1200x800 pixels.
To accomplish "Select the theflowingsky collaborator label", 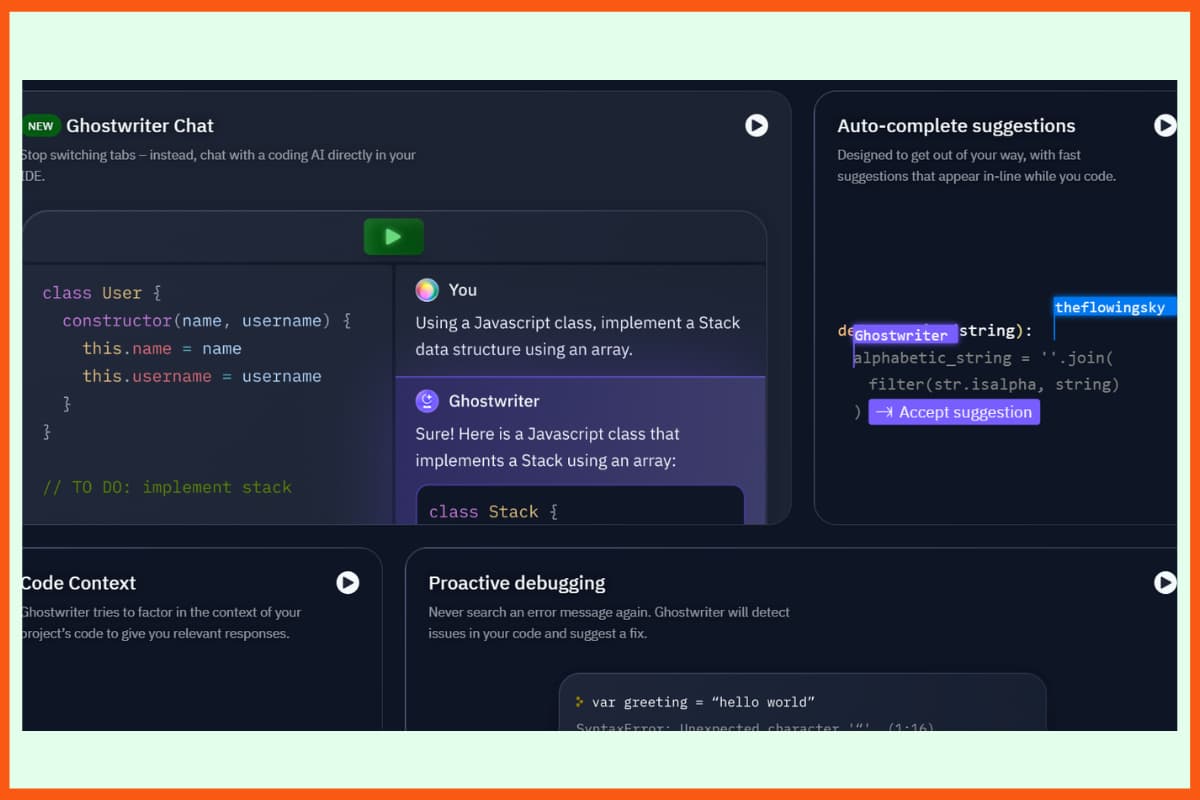I will click(1113, 307).
